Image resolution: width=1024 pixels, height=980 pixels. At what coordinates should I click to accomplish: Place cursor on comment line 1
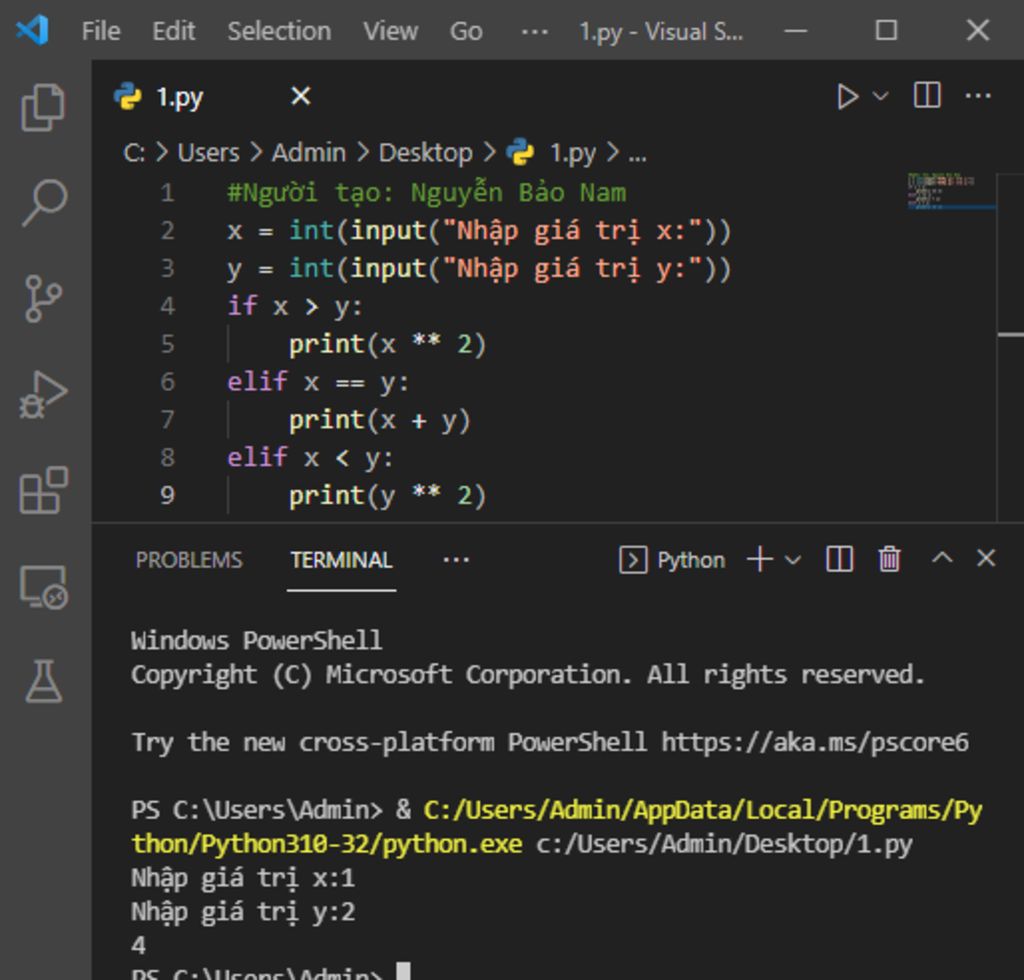click(x=426, y=193)
